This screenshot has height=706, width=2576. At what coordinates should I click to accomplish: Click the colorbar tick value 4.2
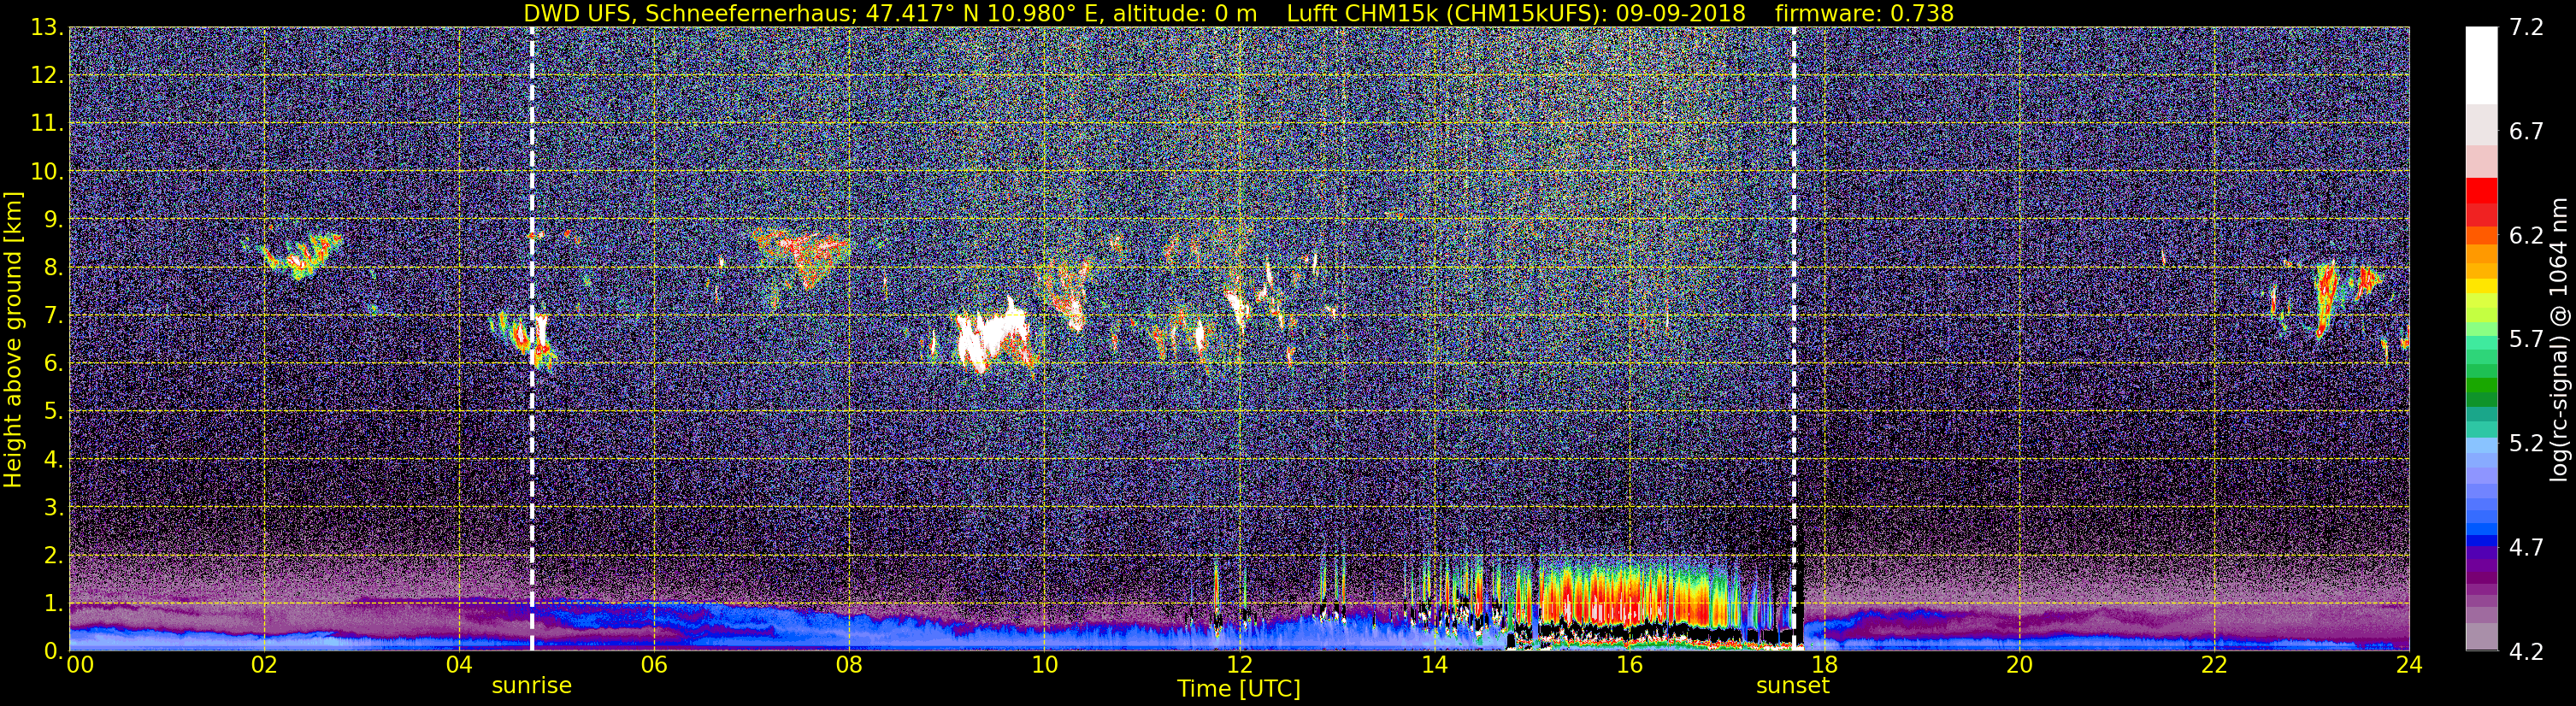[2526, 651]
